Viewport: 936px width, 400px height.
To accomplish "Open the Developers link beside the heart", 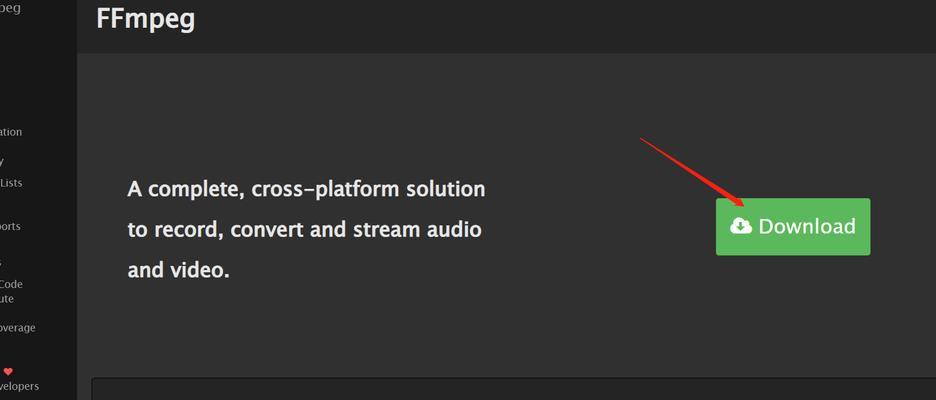I will tap(19, 386).
